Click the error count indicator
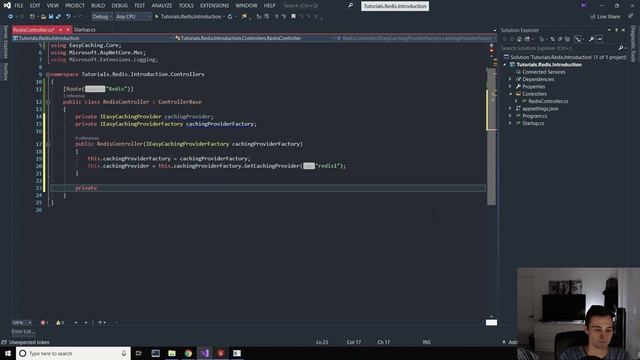The height and width of the screenshot is (360, 640). (44, 322)
